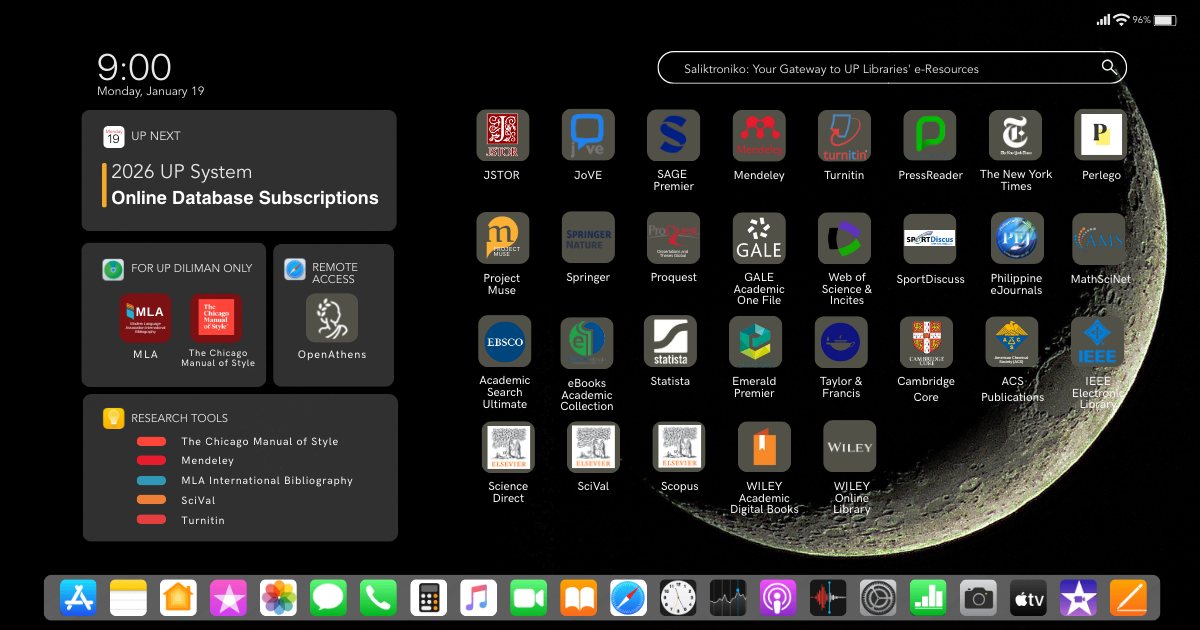The image size is (1200, 630).
Task: Click The Chicago Manual of Style in Research Tools
Action: [260, 441]
